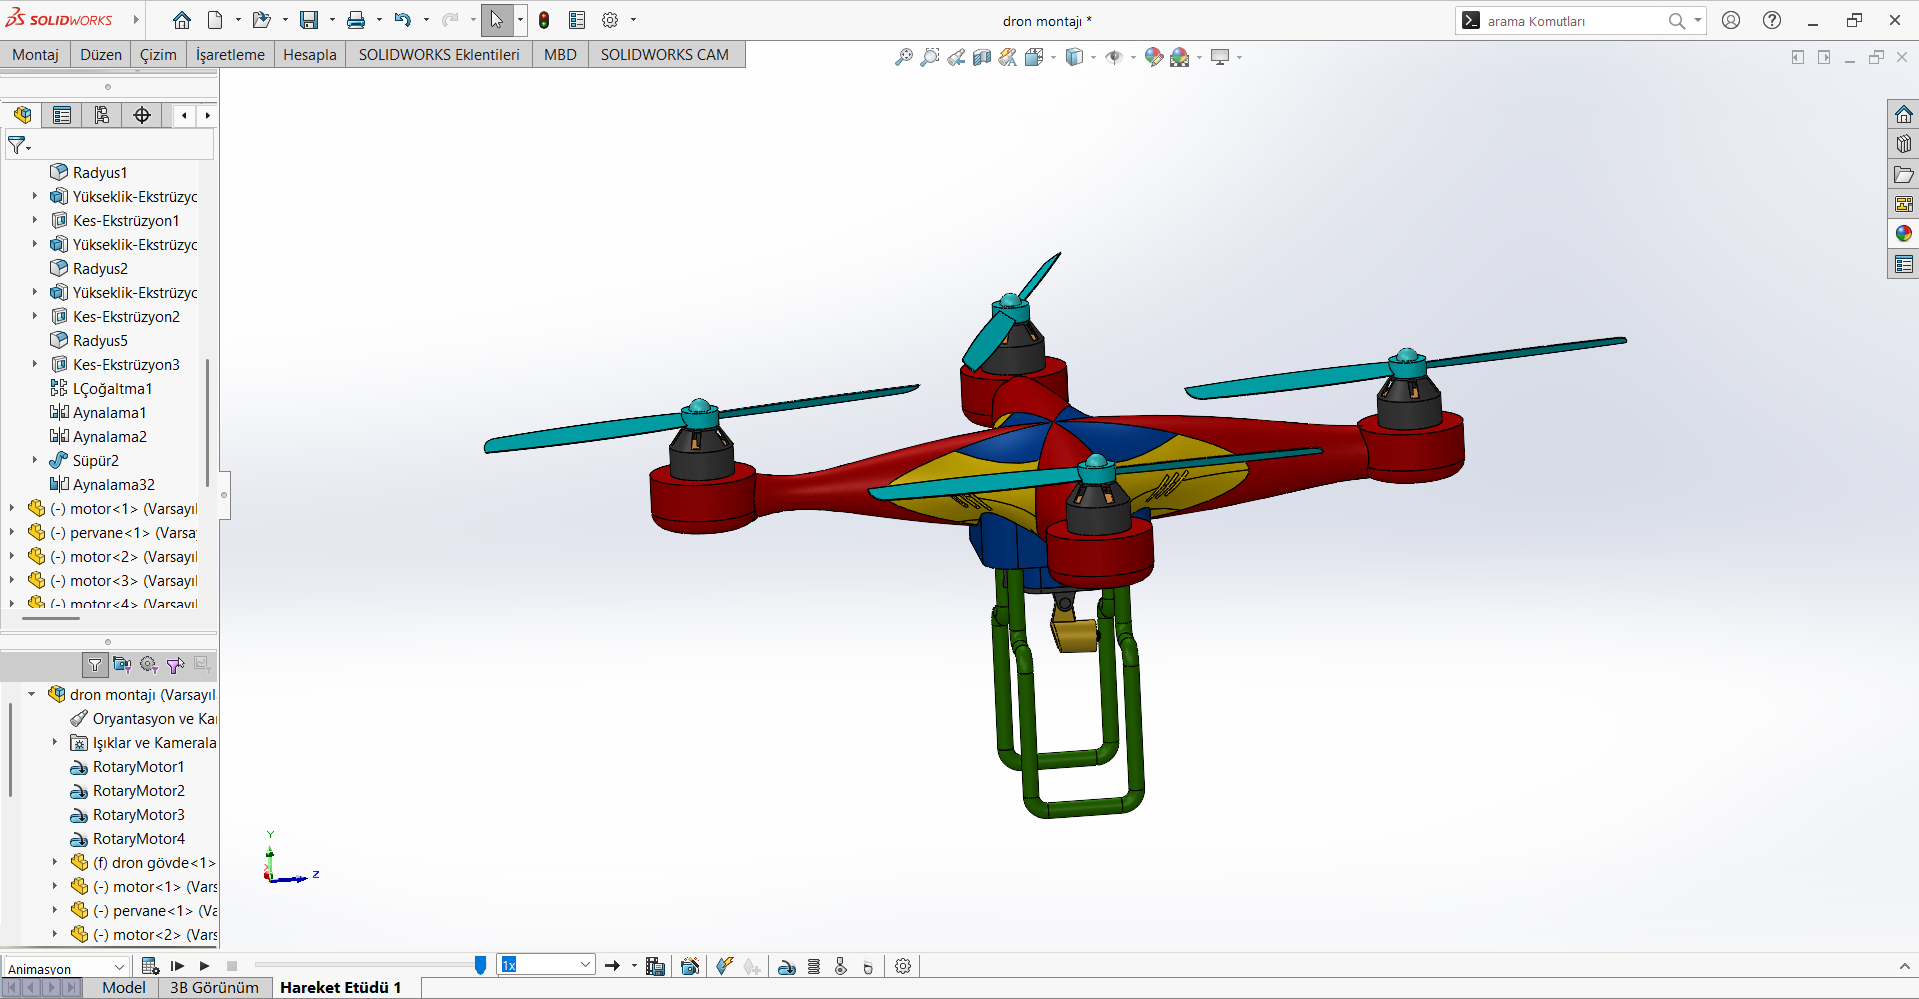Viewport: 1919px width, 999px height.
Task: Open the ConfigurationManager tab icon
Action: (x=102, y=115)
